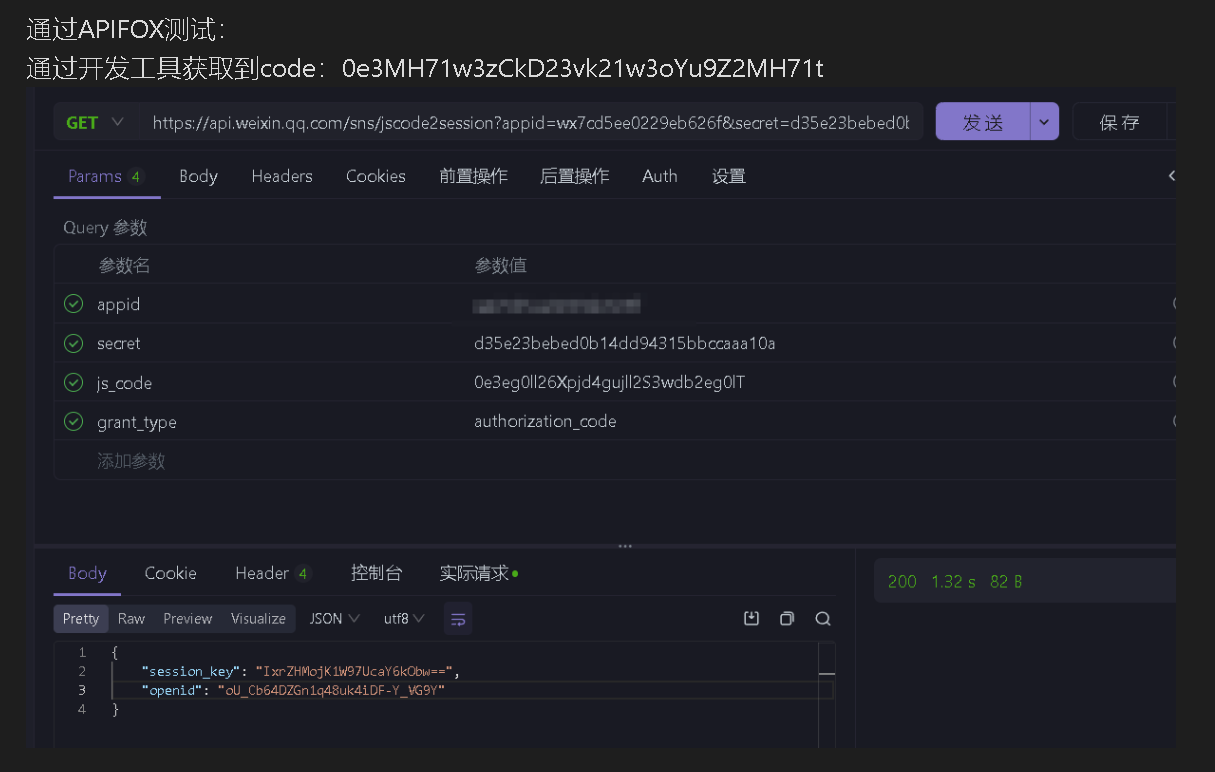Open the 设置 tab
The height and width of the screenshot is (772, 1215).
click(x=729, y=176)
